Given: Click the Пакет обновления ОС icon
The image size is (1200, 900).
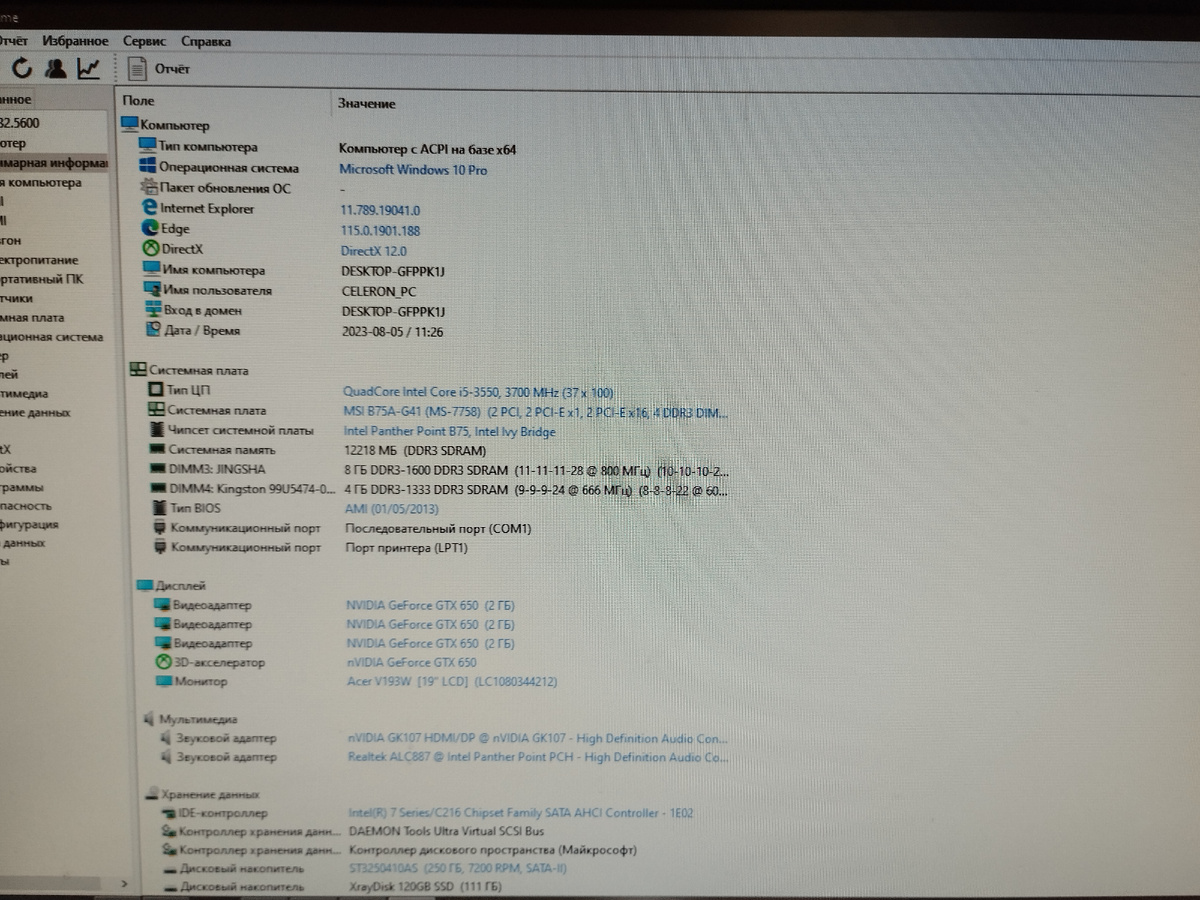Looking at the screenshot, I should point(149,187).
